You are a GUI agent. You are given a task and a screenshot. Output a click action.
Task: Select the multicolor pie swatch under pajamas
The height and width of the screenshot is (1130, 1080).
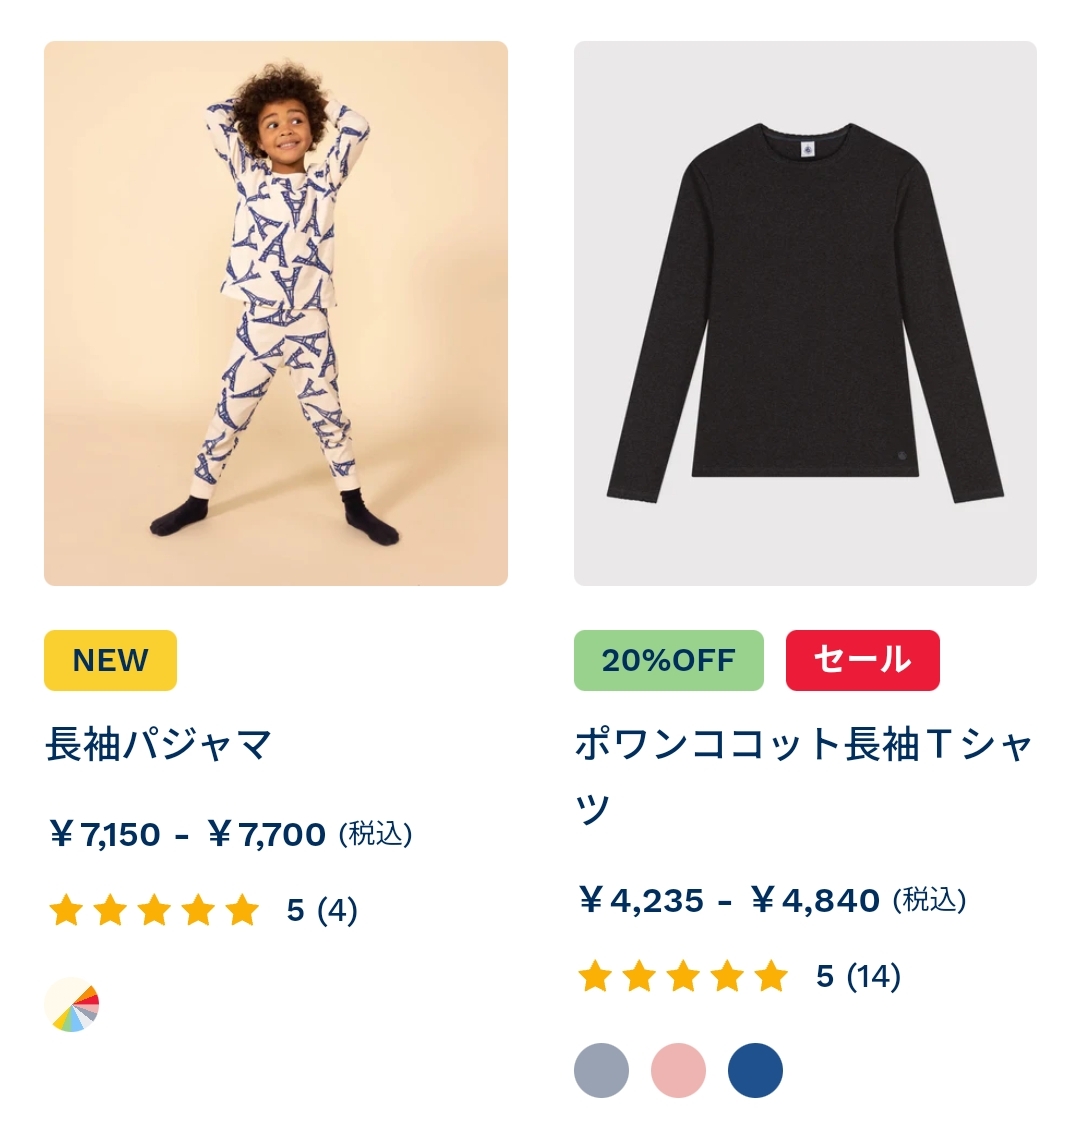[x=72, y=1005]
